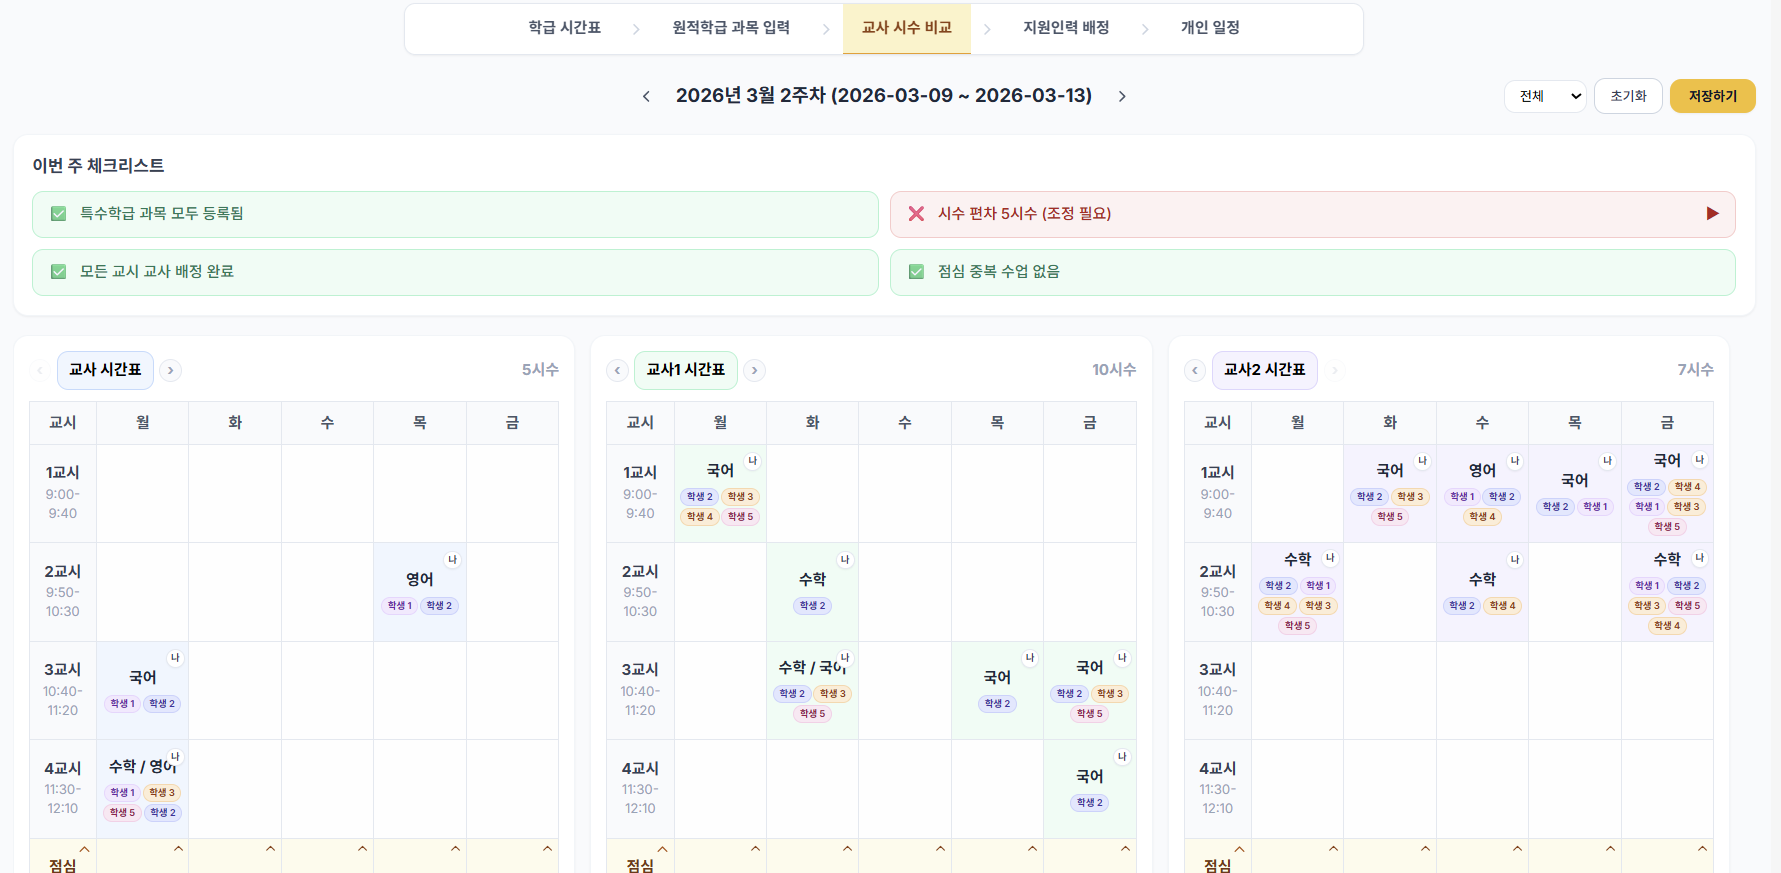
Task: Click the 초기화 button
Action: [1628, 96]
